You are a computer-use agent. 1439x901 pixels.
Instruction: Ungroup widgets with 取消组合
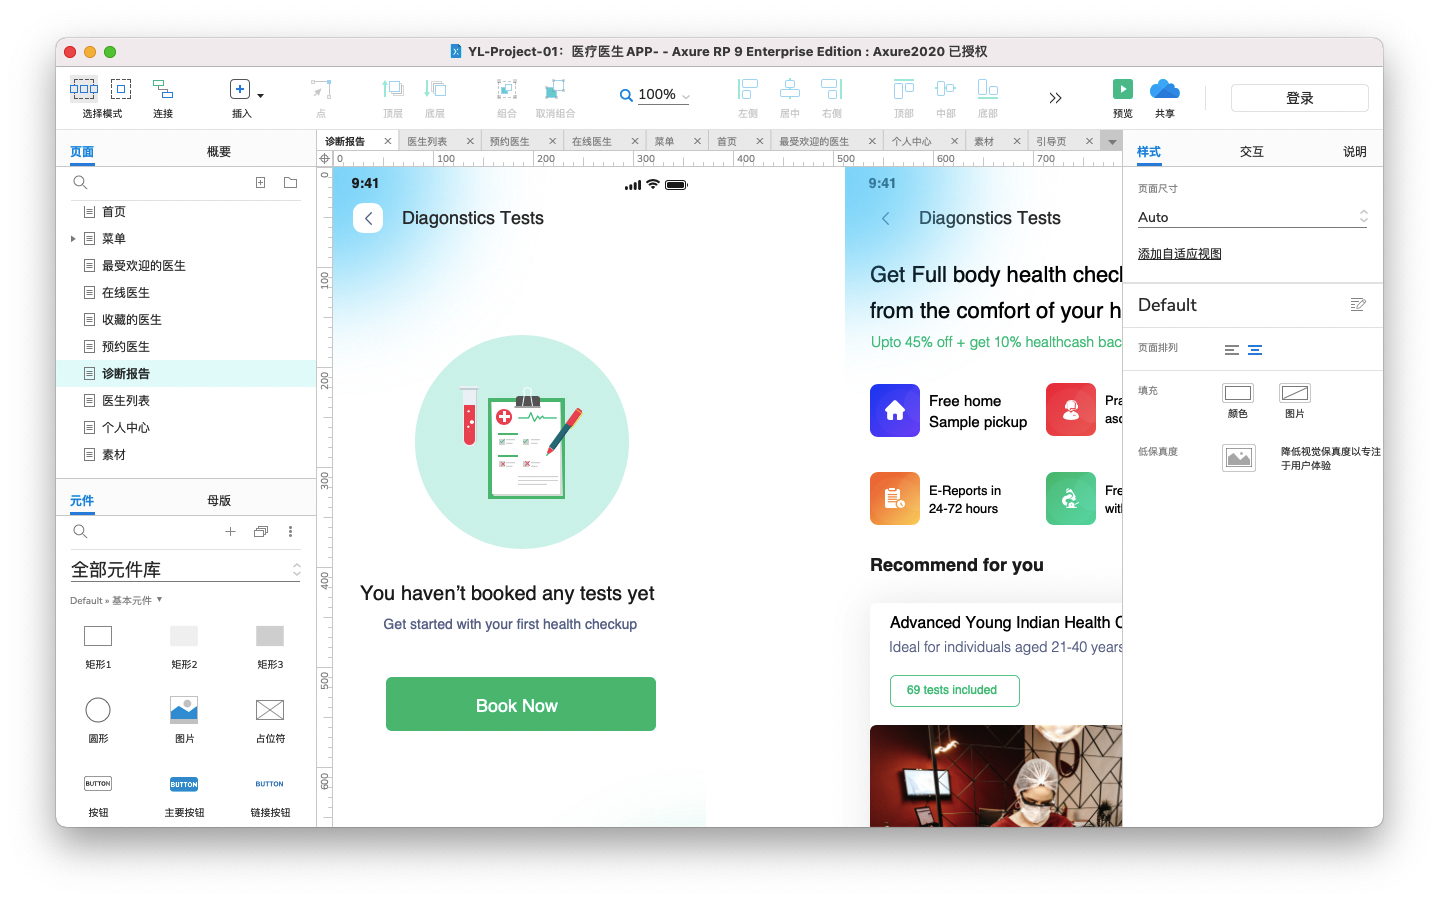pos(555,89)
